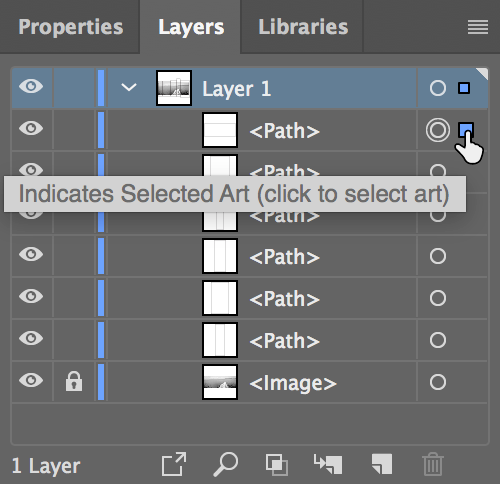Click the "1 Layer" status text

tap(46, 466)
